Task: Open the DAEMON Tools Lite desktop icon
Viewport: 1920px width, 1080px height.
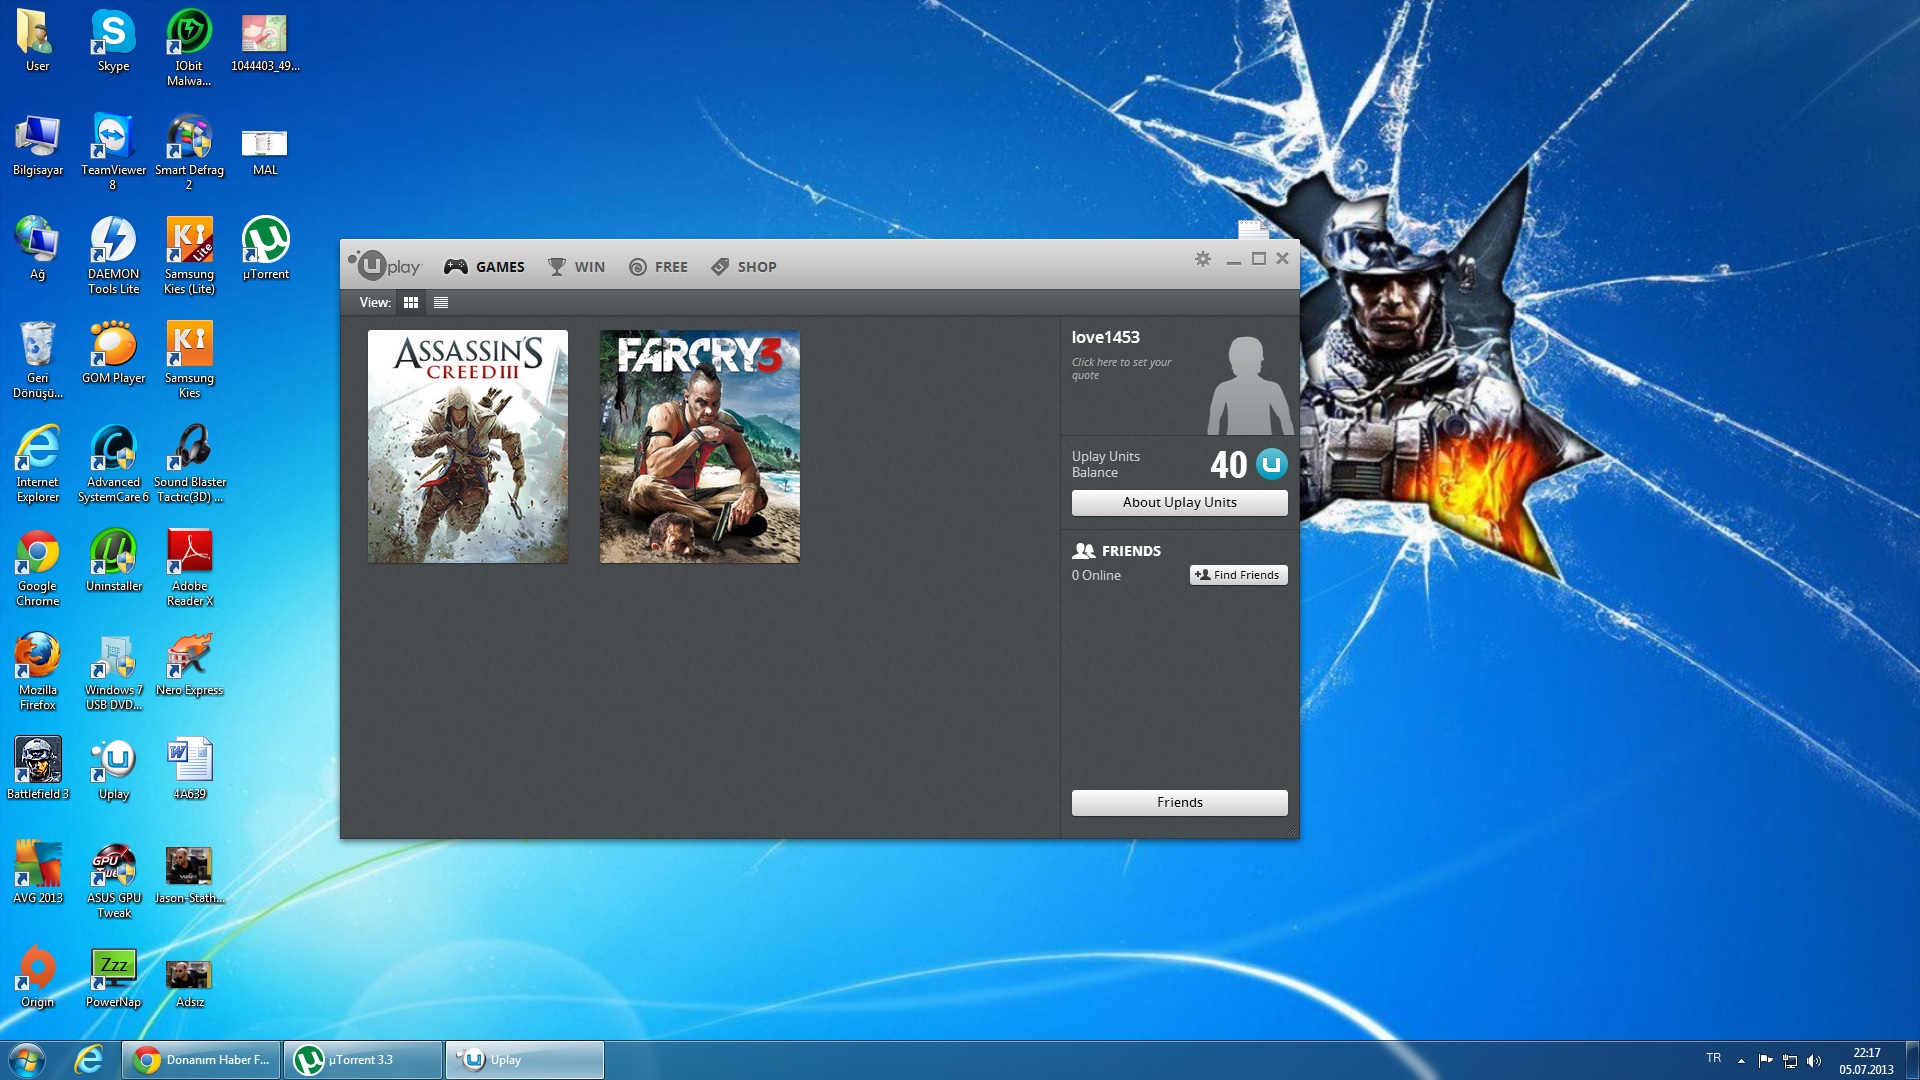Action: (113, 255)
